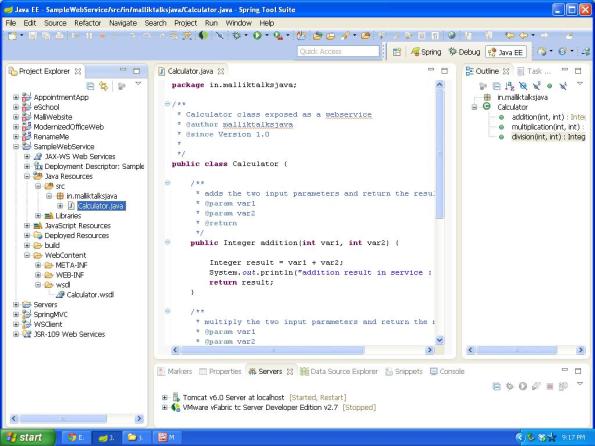Collapse the class Javadoc comment fold marker
Image resolution: width=595 pixels, height=446 pixels.
[167, 104]
